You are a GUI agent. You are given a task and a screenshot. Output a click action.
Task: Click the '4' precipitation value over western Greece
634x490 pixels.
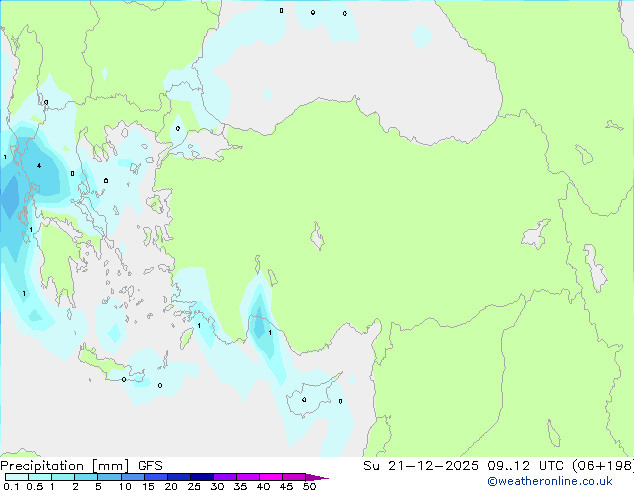39,165
